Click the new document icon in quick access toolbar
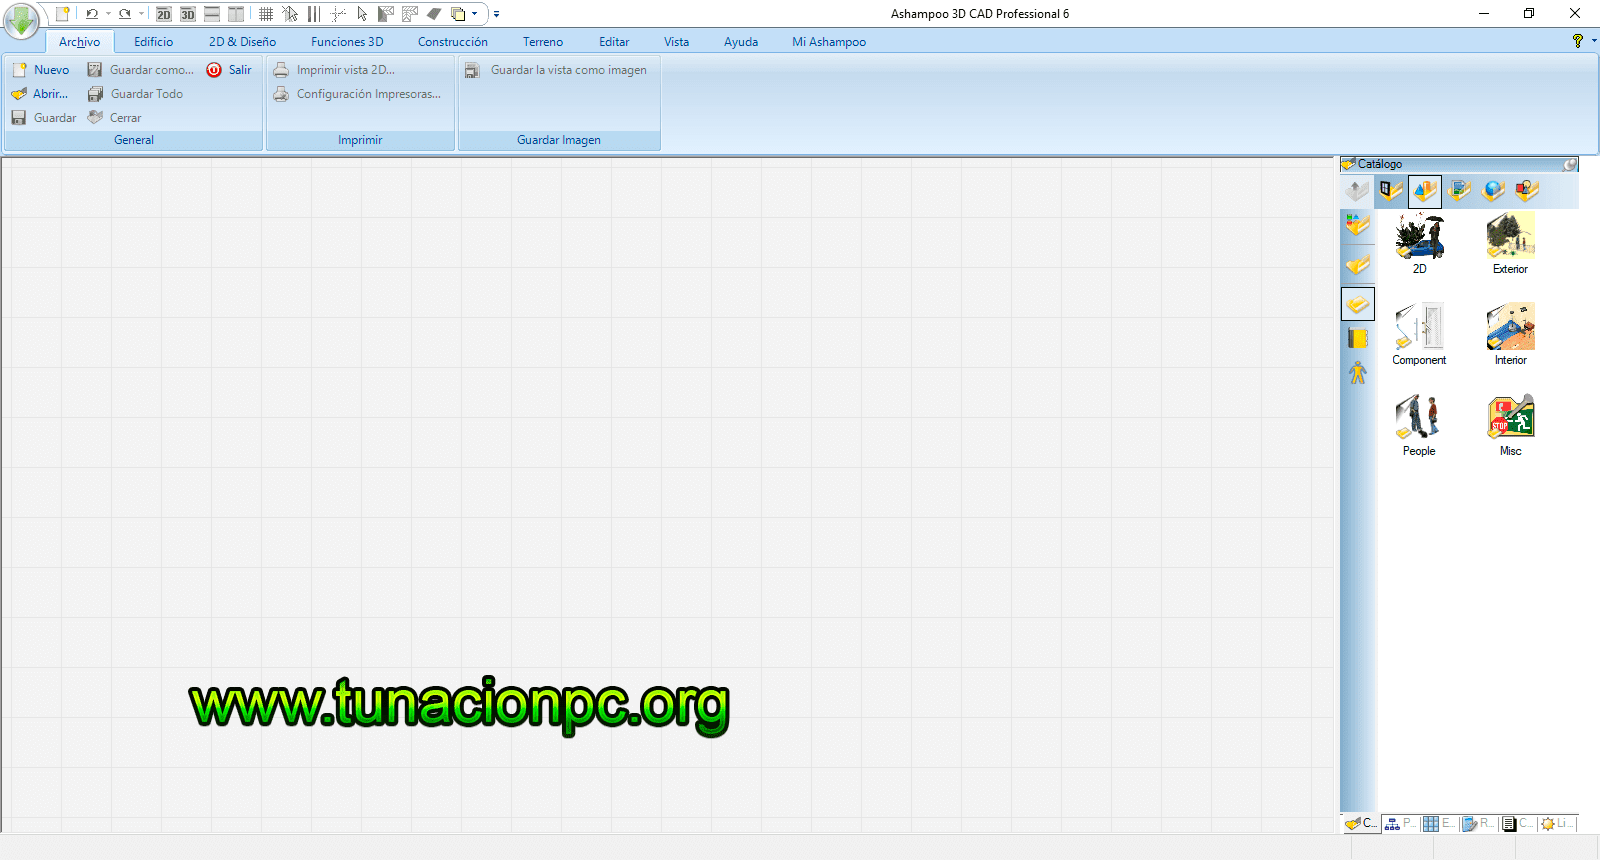The height and width of the screenshot is (860, 1600). point(62,14)
